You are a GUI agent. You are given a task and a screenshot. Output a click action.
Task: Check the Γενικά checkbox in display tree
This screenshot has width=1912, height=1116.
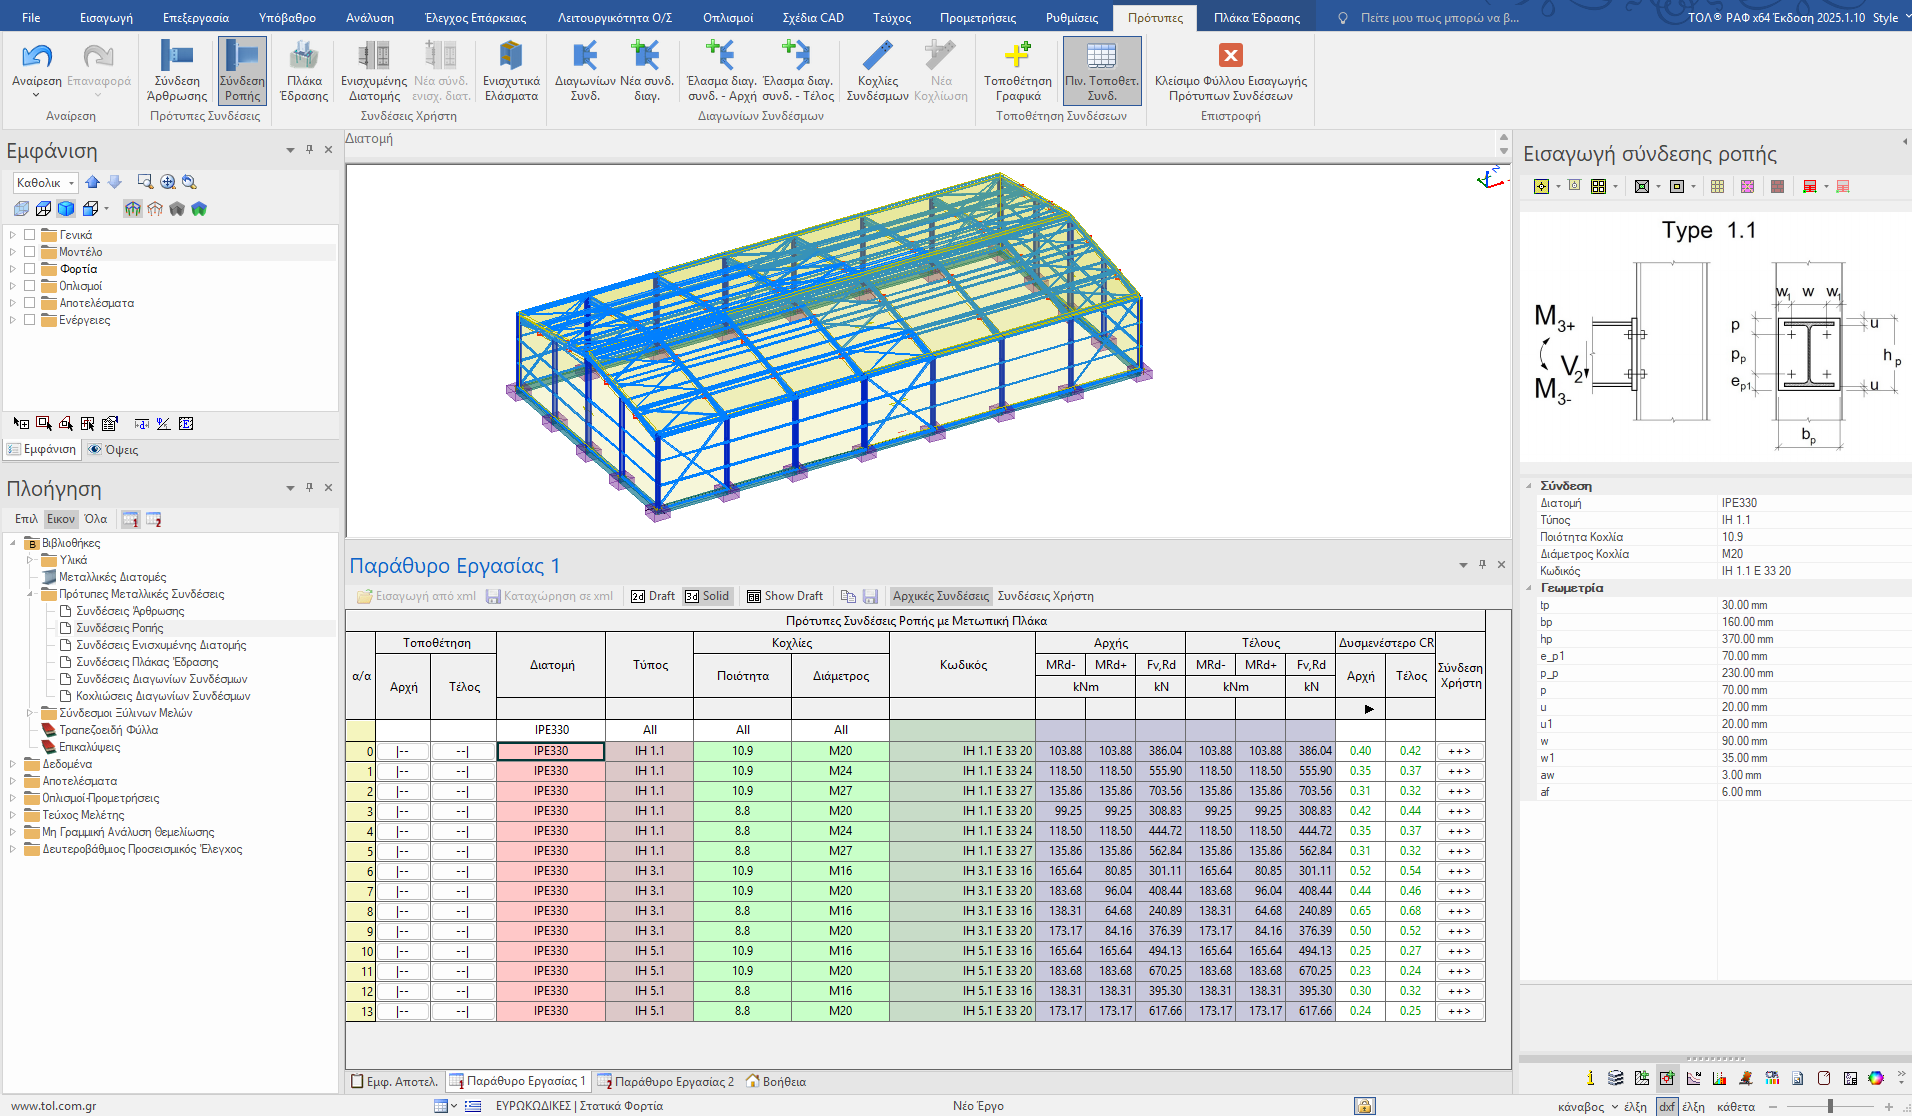tap(30, 235)
